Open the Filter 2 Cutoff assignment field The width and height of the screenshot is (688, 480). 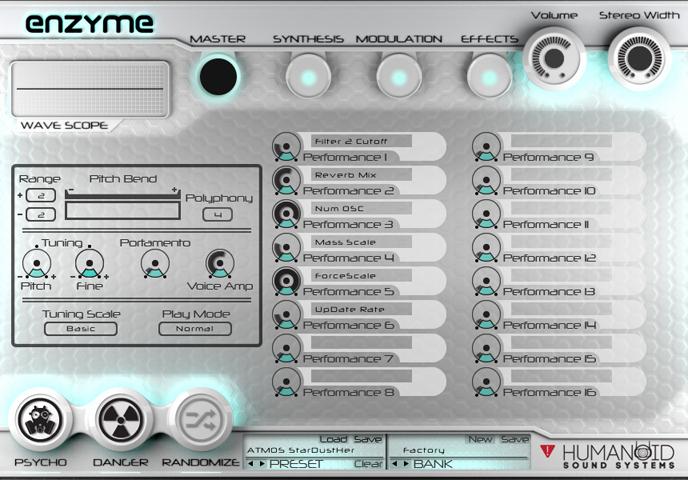click(x=361, y=141)
